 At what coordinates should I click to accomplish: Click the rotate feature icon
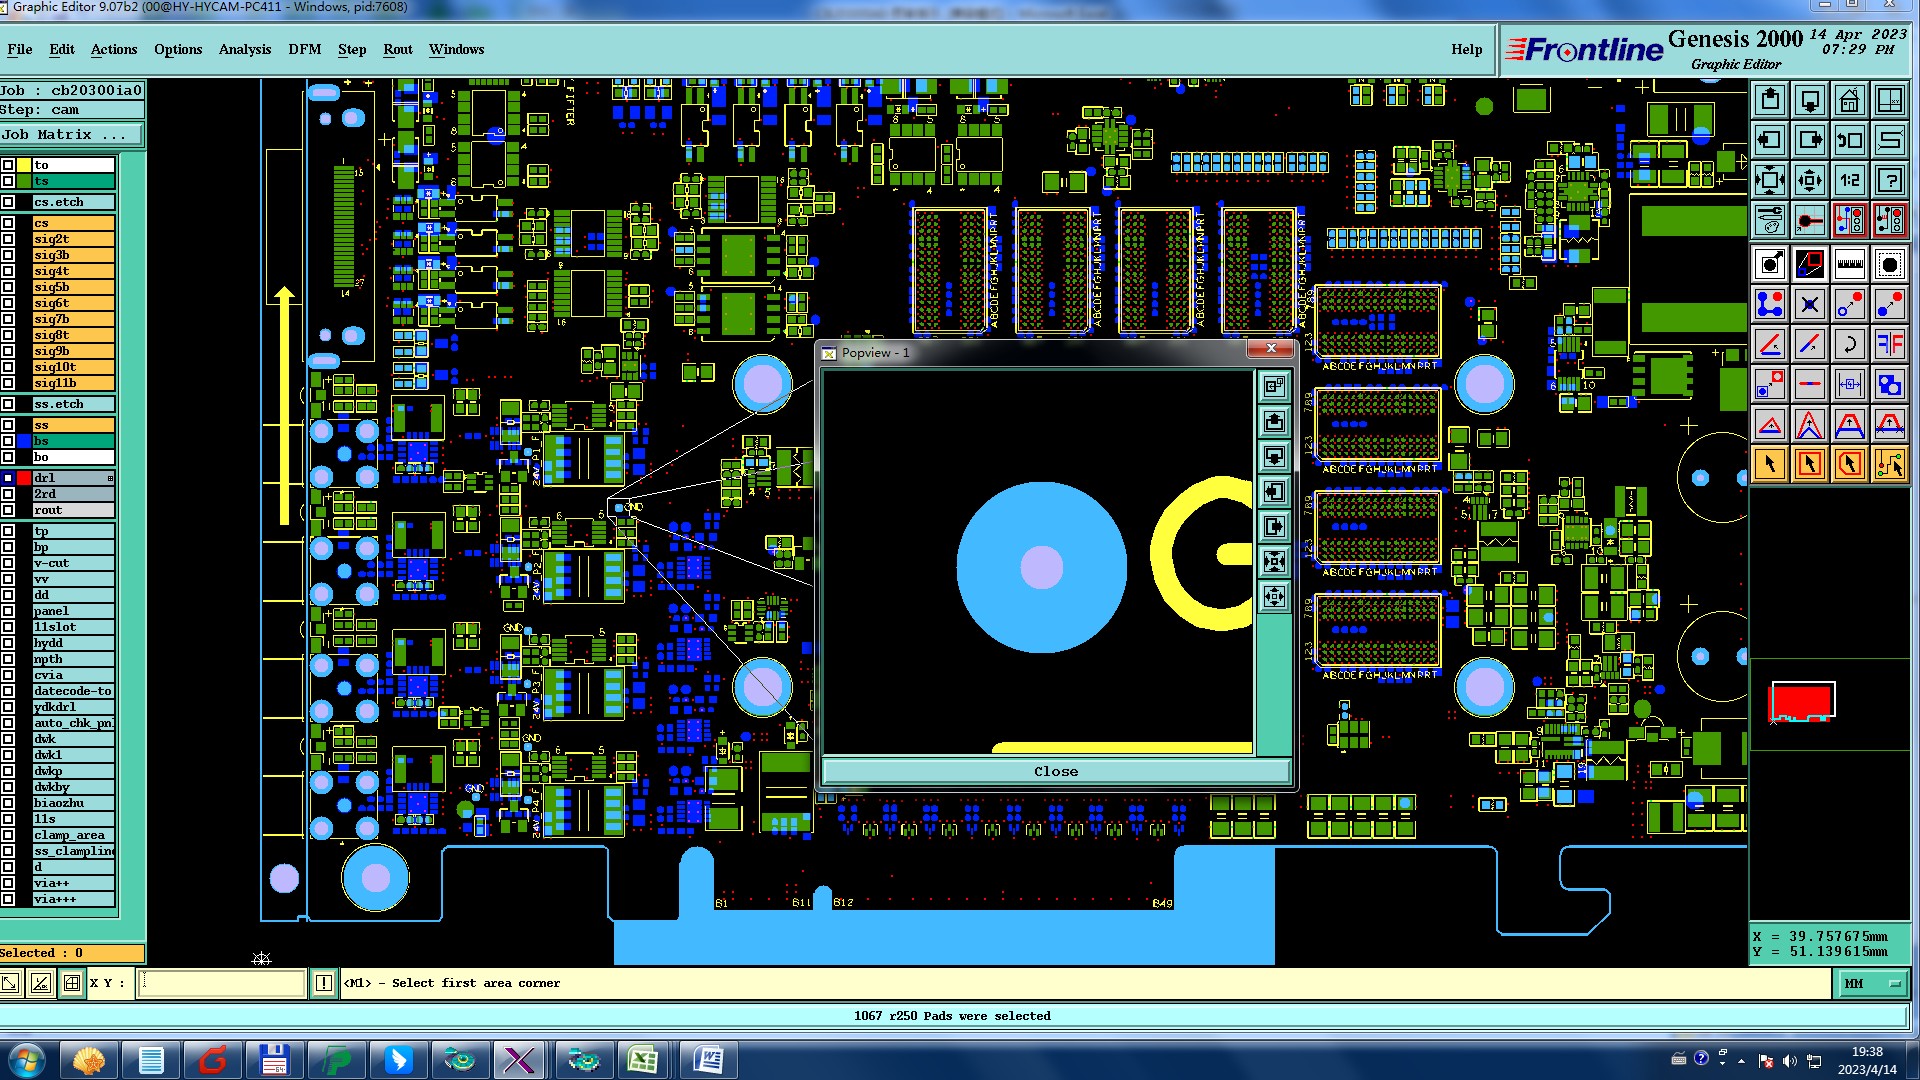click(x=1849, y=344)
